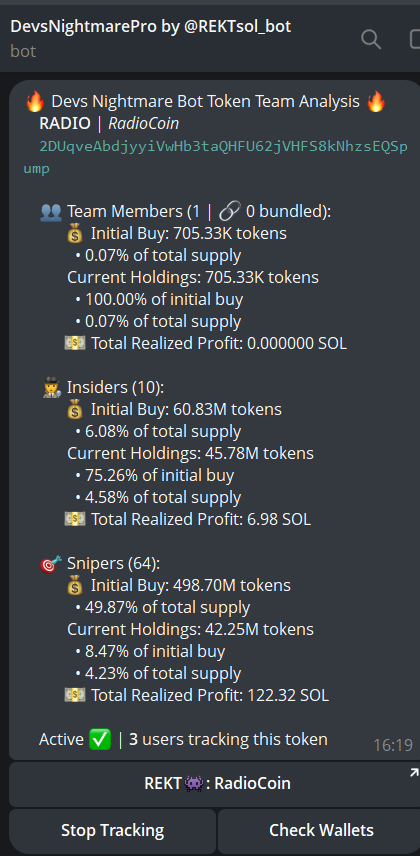Click the fire emoji before the title

[x=35, y=102]
